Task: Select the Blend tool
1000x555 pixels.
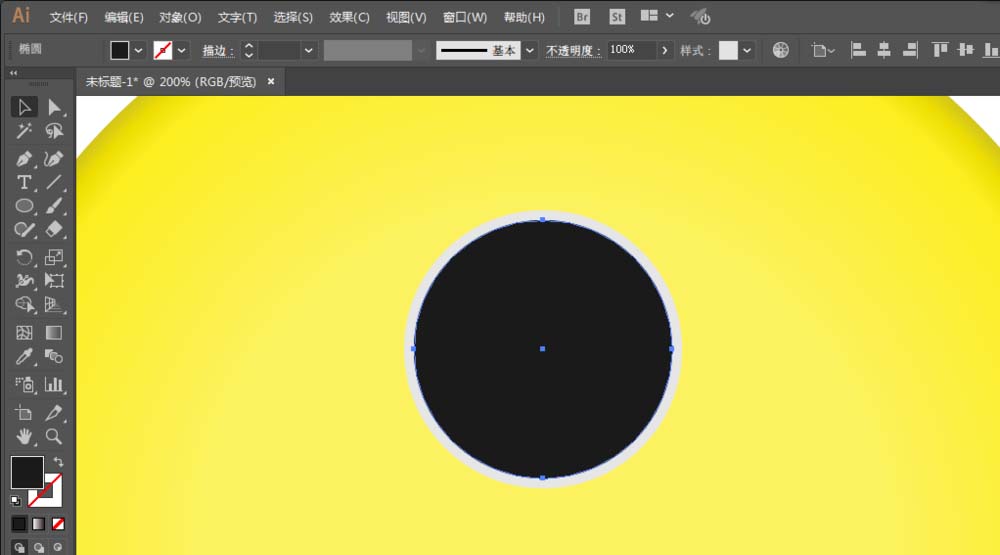Action: tap(54, 357)
